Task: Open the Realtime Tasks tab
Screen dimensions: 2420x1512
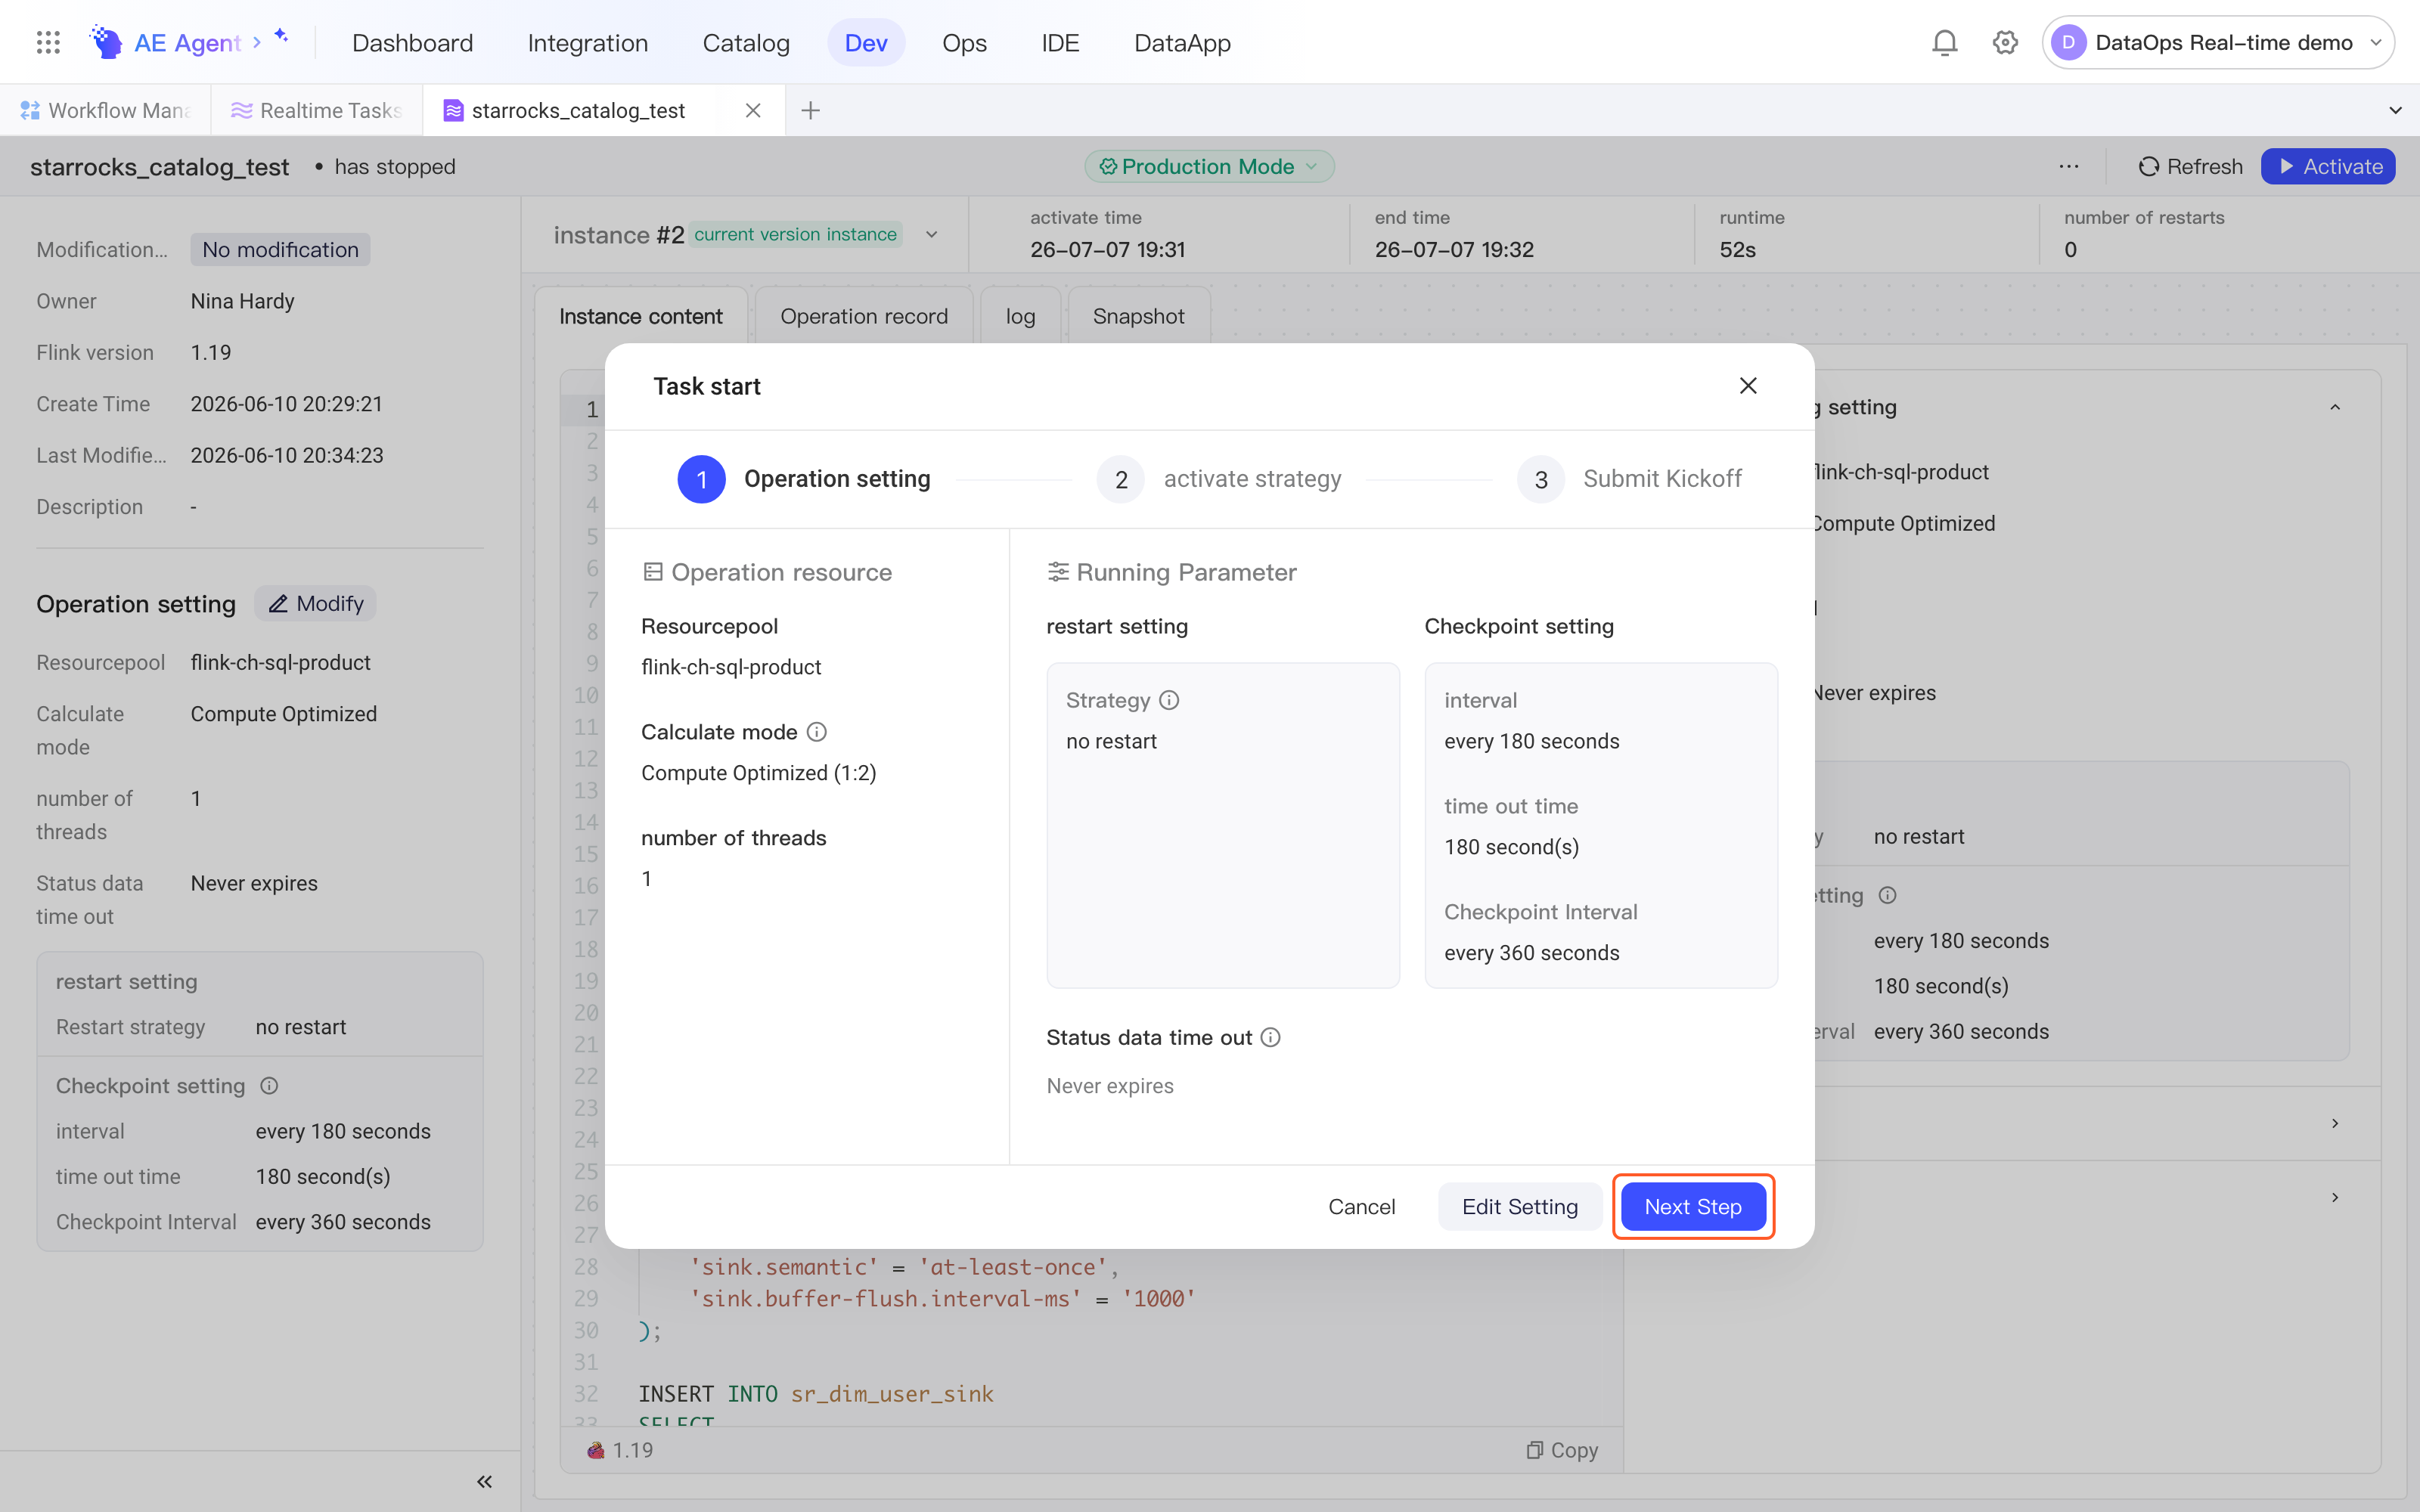Action: pyautogui.click(x=317, y=110)
